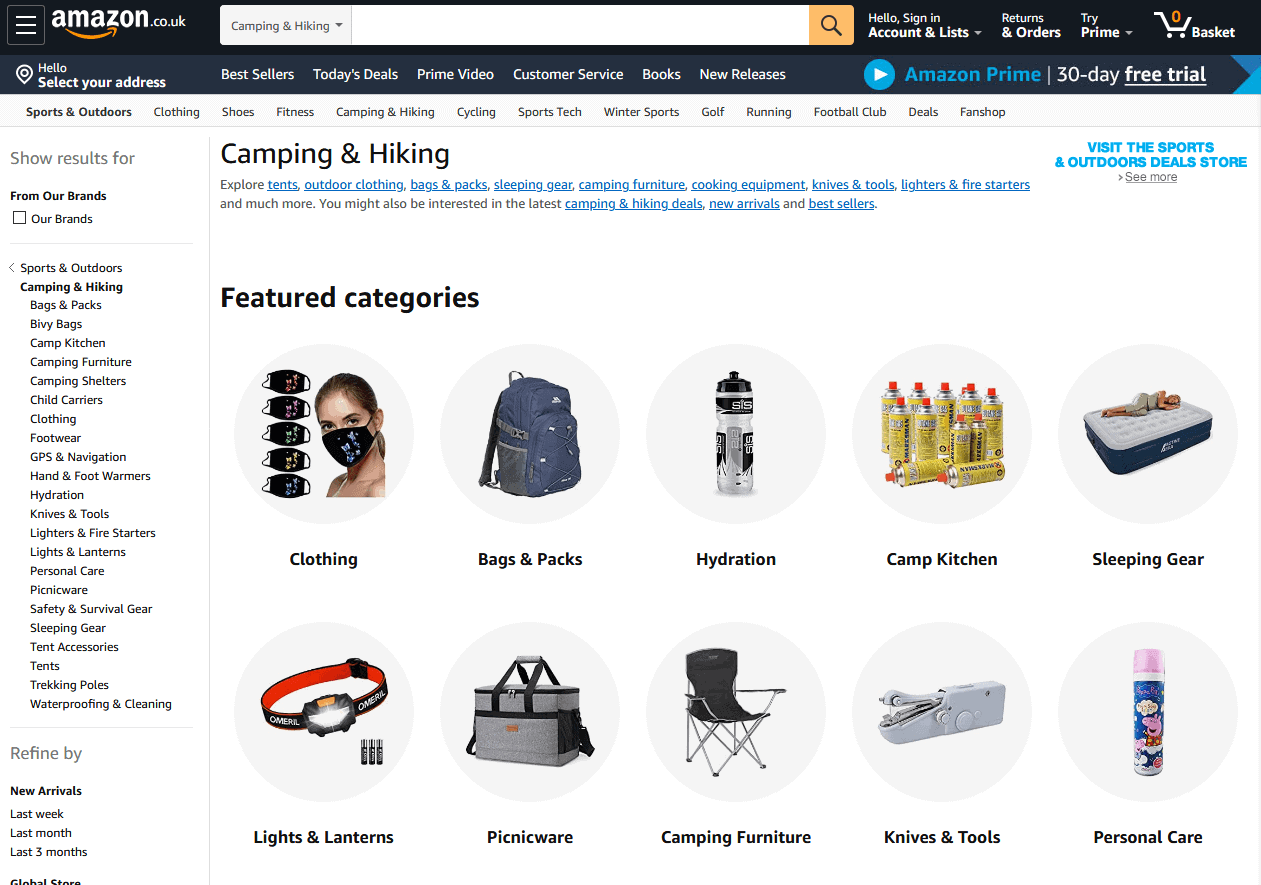1261x885 pixels.
Task: Click the See more deals link
Action: point(1151,177)
